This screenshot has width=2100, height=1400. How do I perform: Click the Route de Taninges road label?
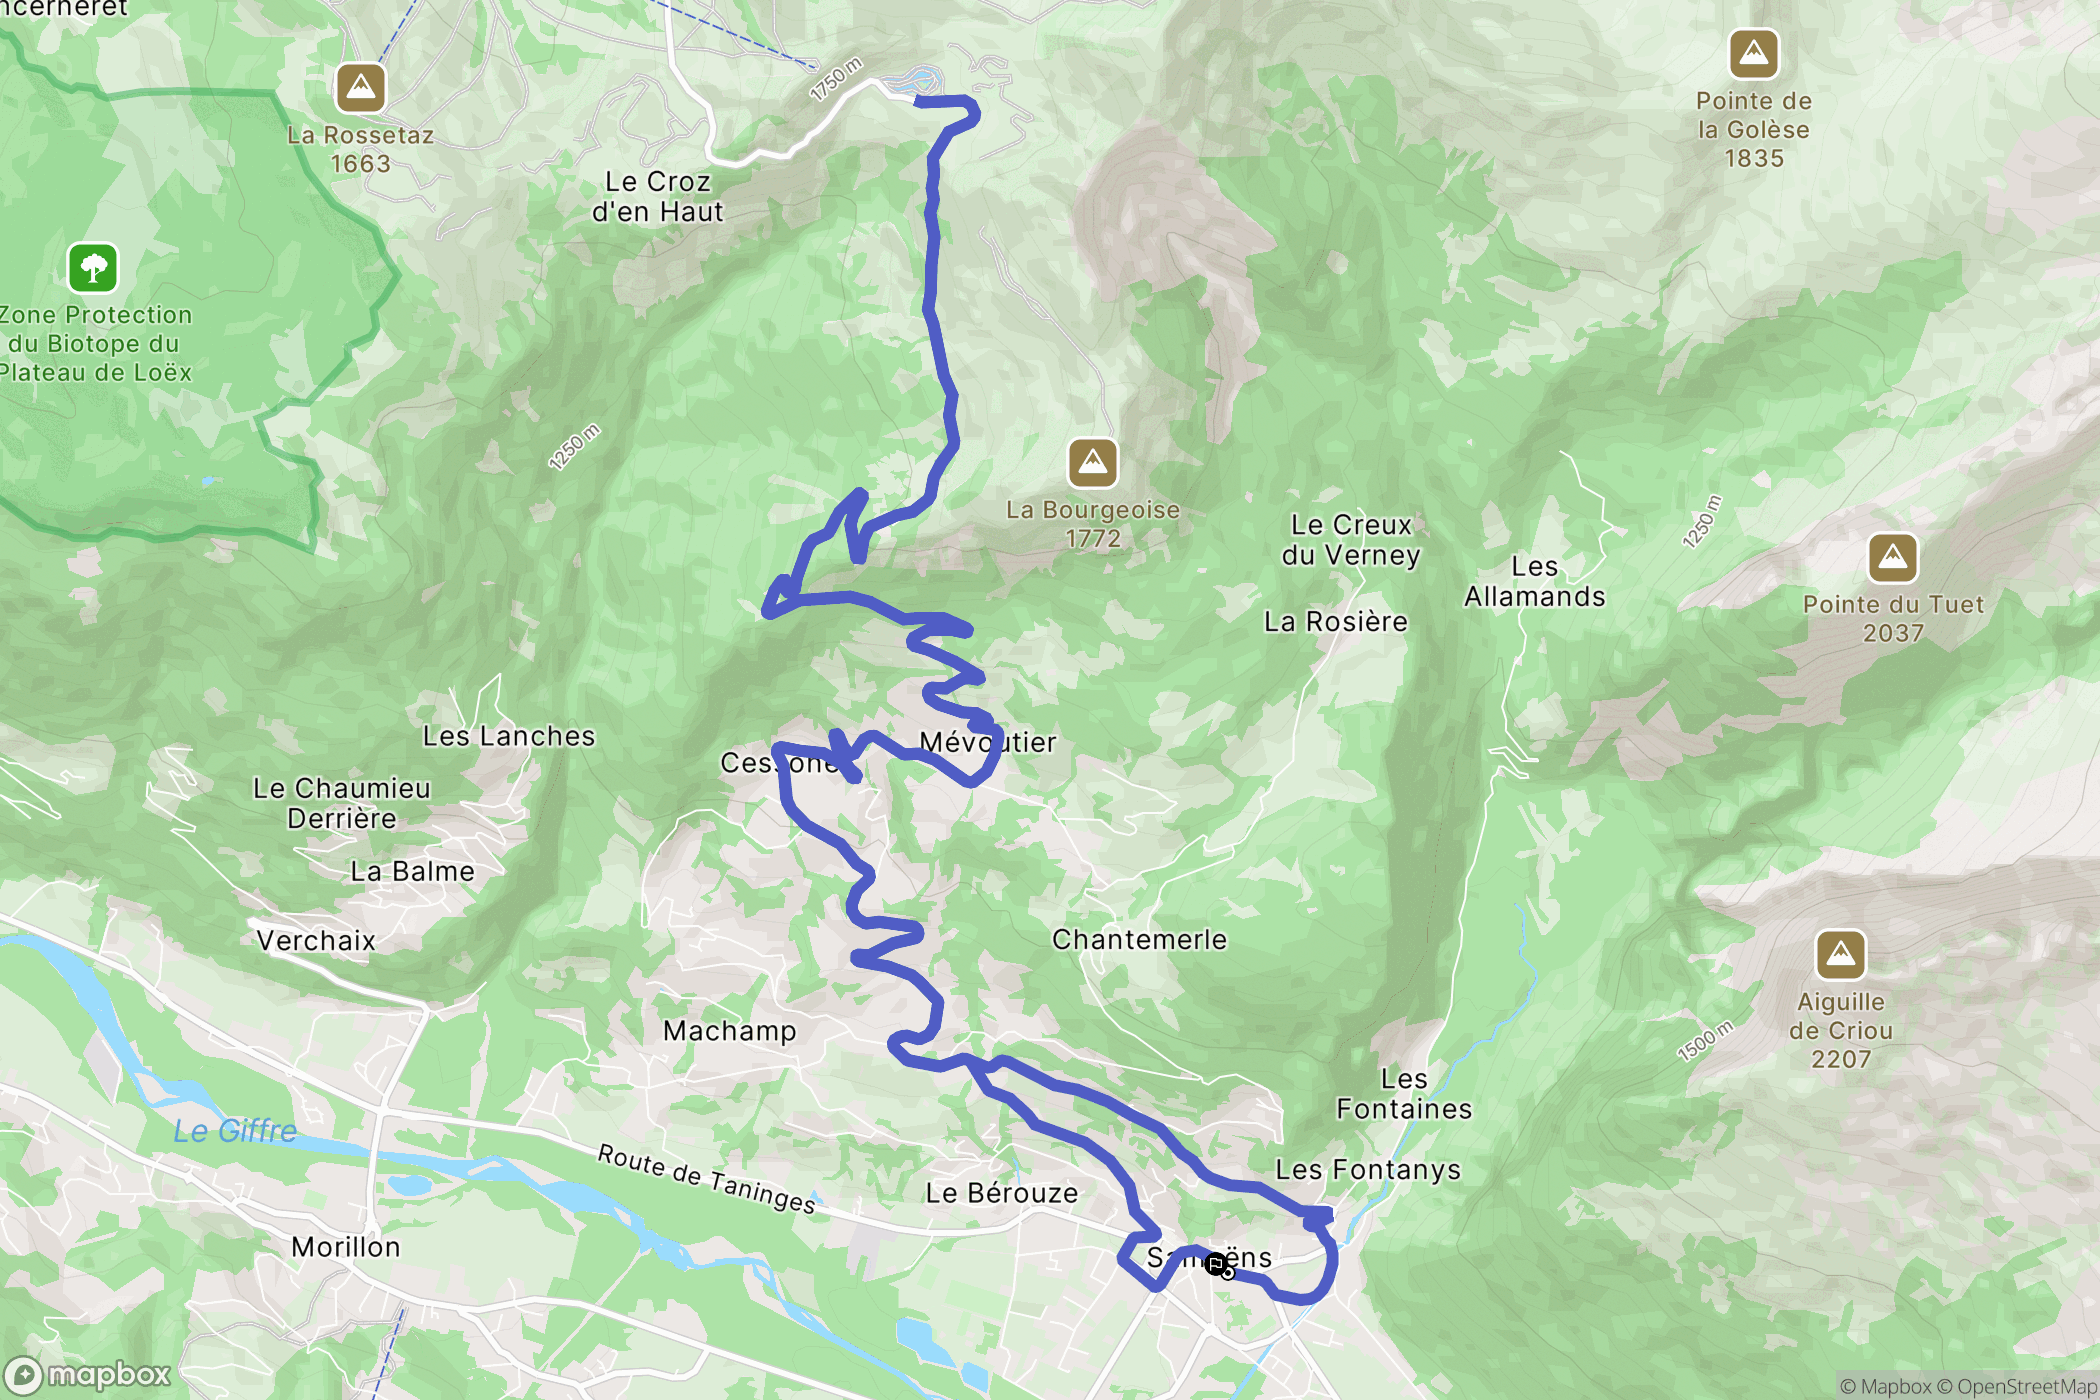[707, 1179]
